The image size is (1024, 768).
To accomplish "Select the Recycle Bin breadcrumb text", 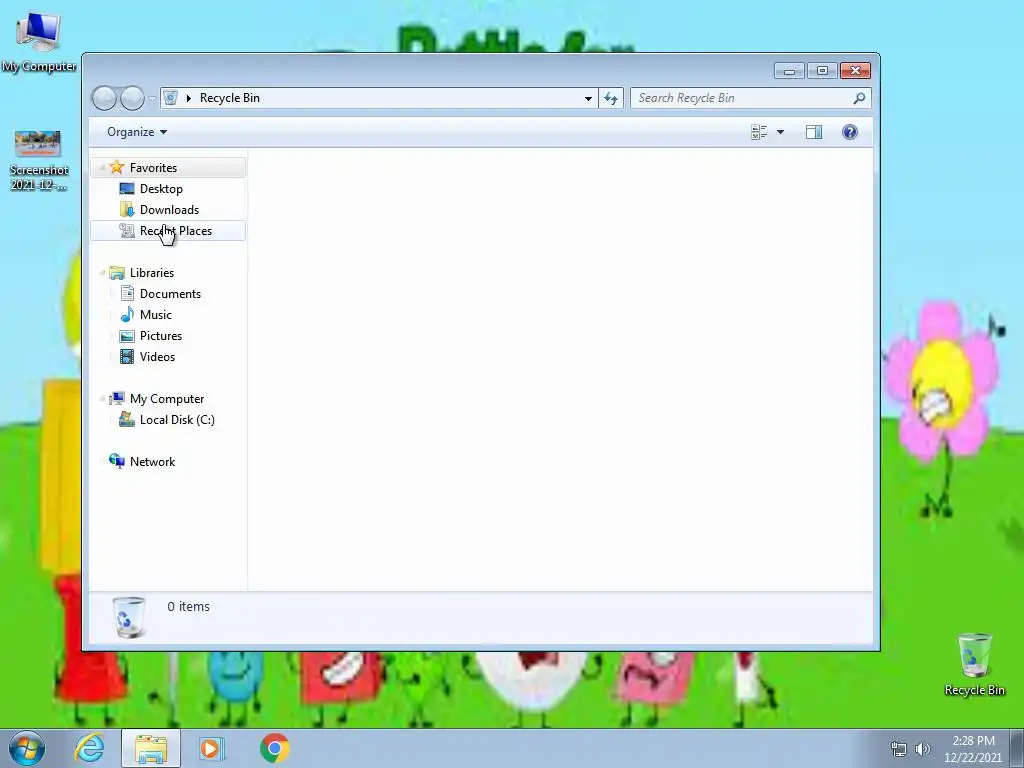I will [229, 98].
